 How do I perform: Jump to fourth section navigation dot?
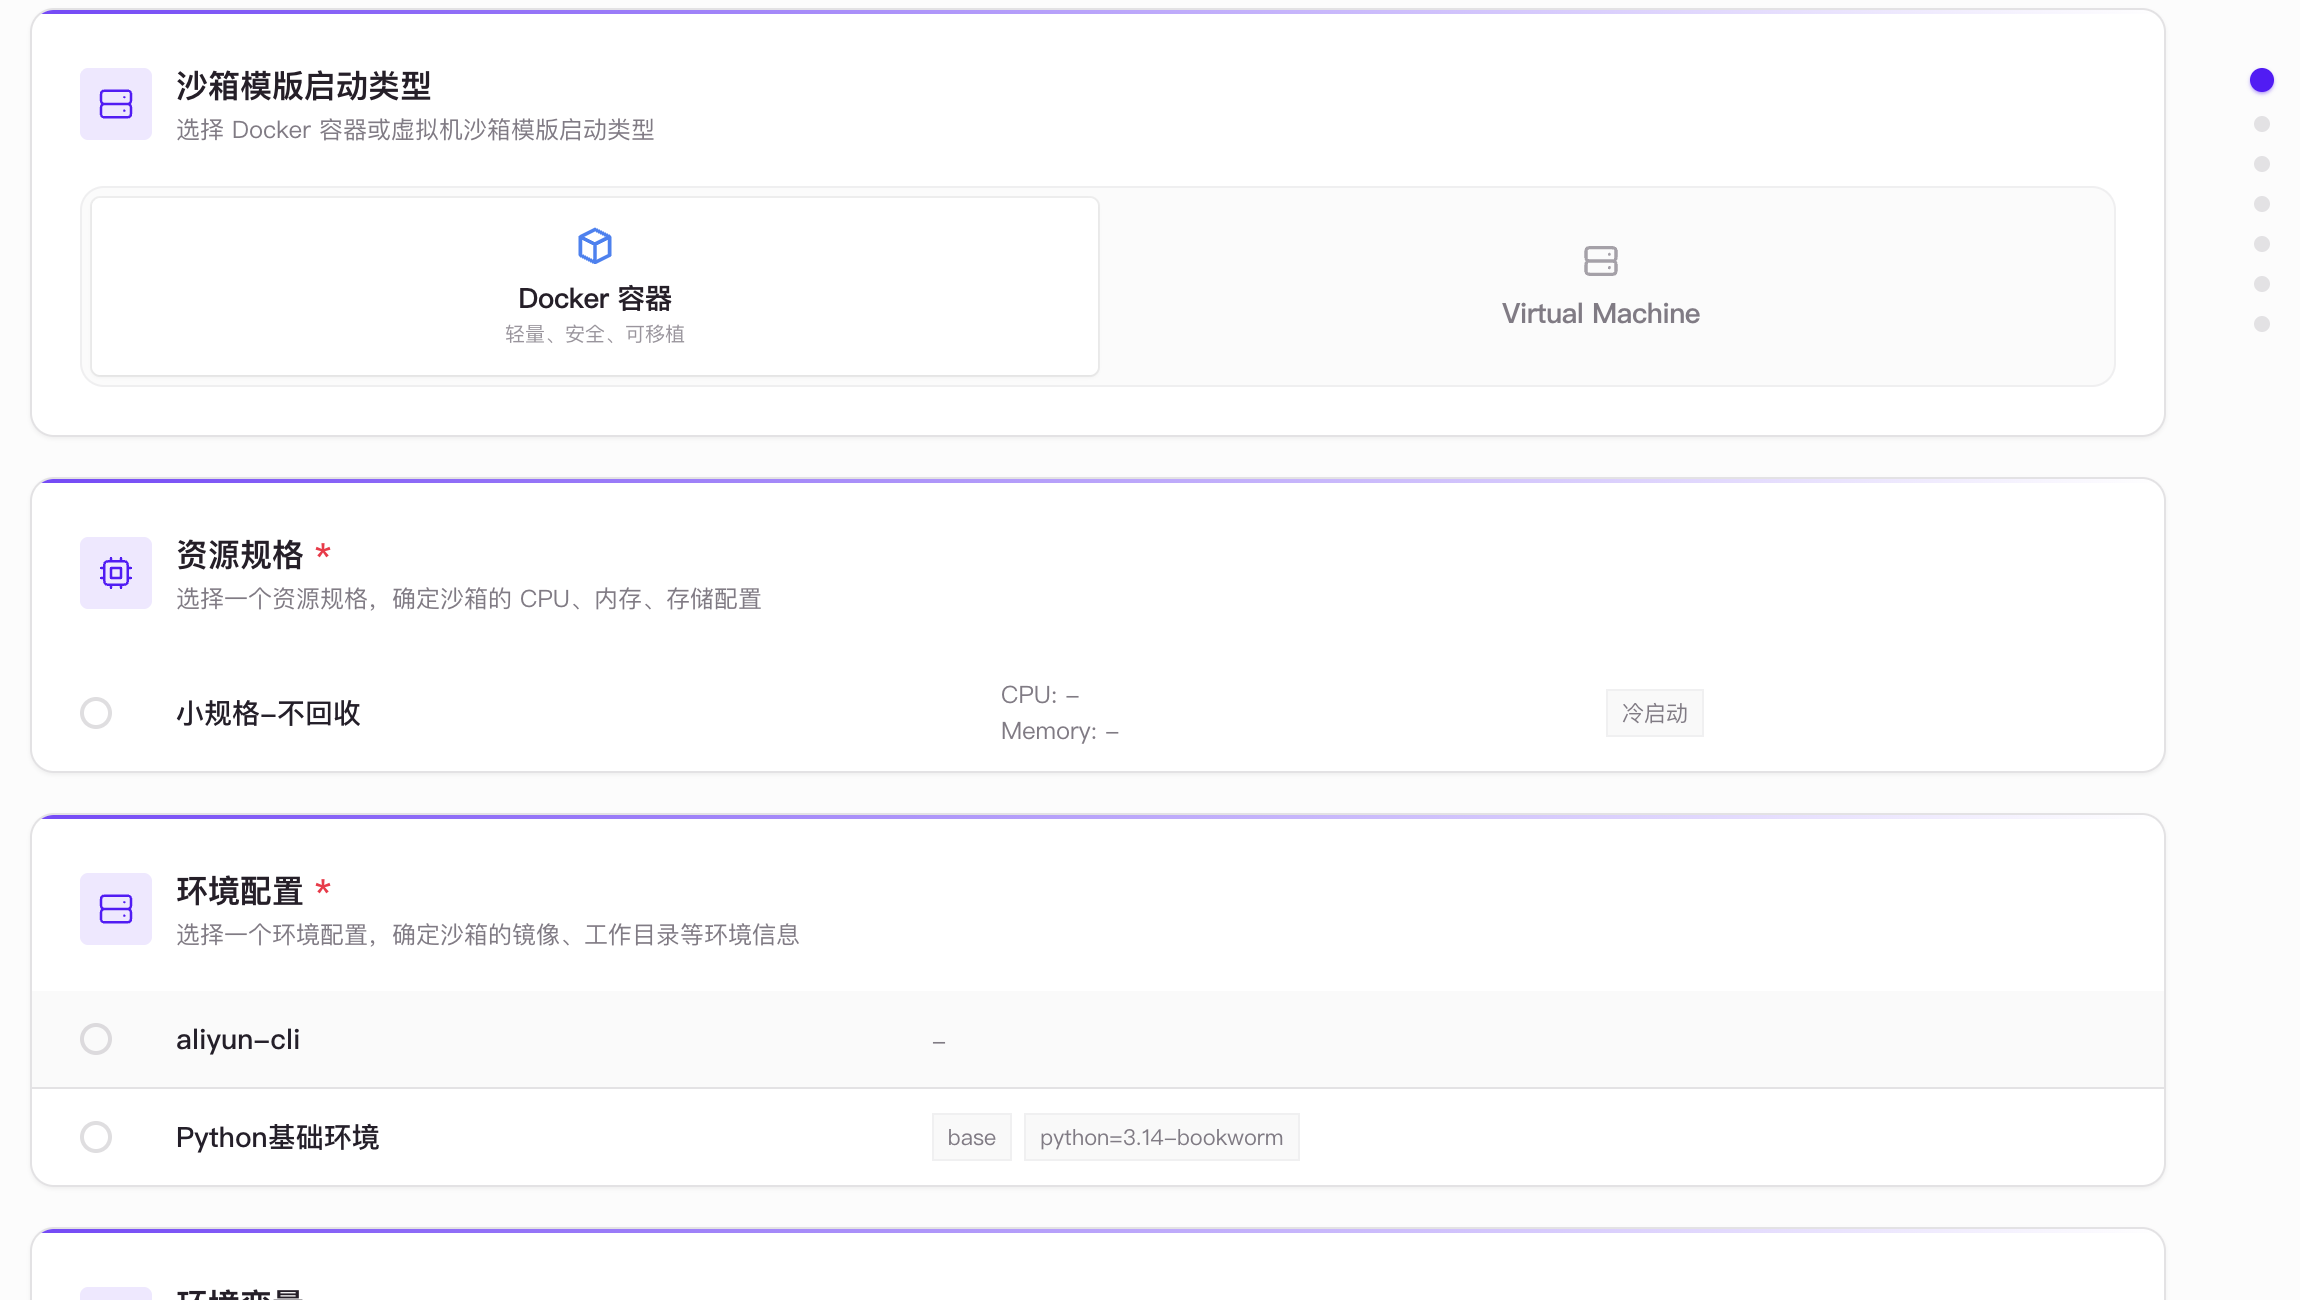pyautogui.click(x=2262, y=204)
